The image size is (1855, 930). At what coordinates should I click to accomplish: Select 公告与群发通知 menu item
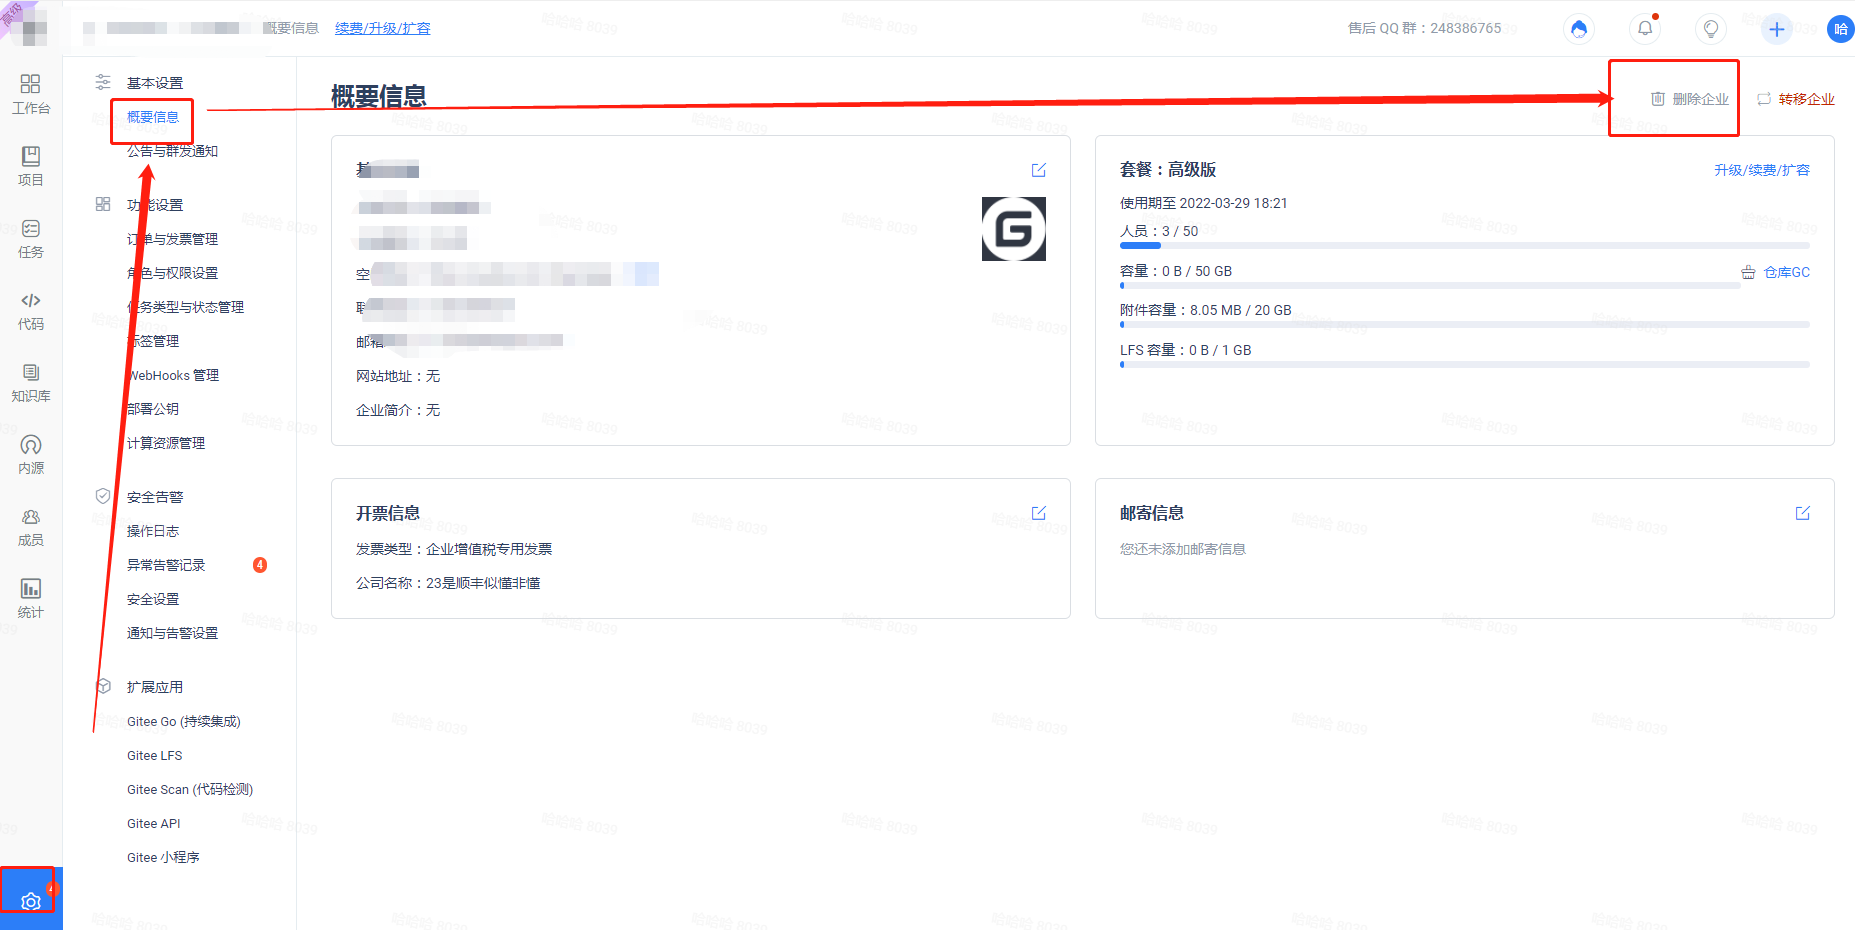(172, 151)
